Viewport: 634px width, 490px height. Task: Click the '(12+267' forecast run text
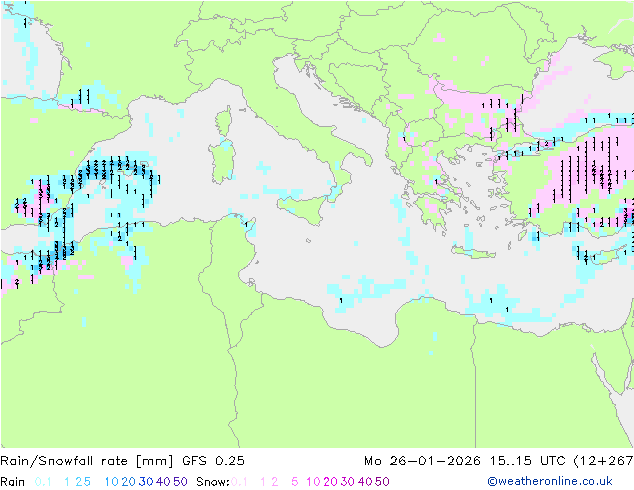pos(603,461)
